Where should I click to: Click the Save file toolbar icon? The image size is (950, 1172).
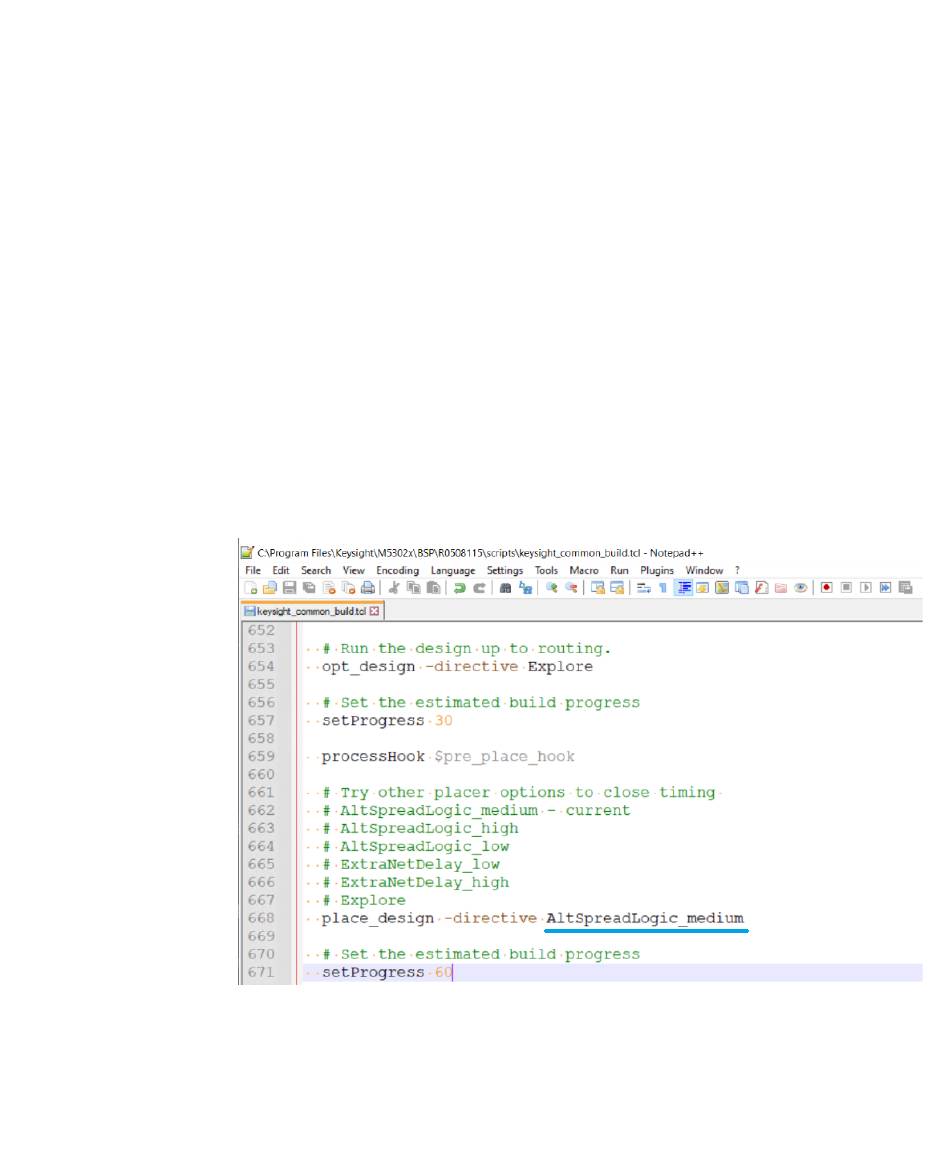pos(289,588)
